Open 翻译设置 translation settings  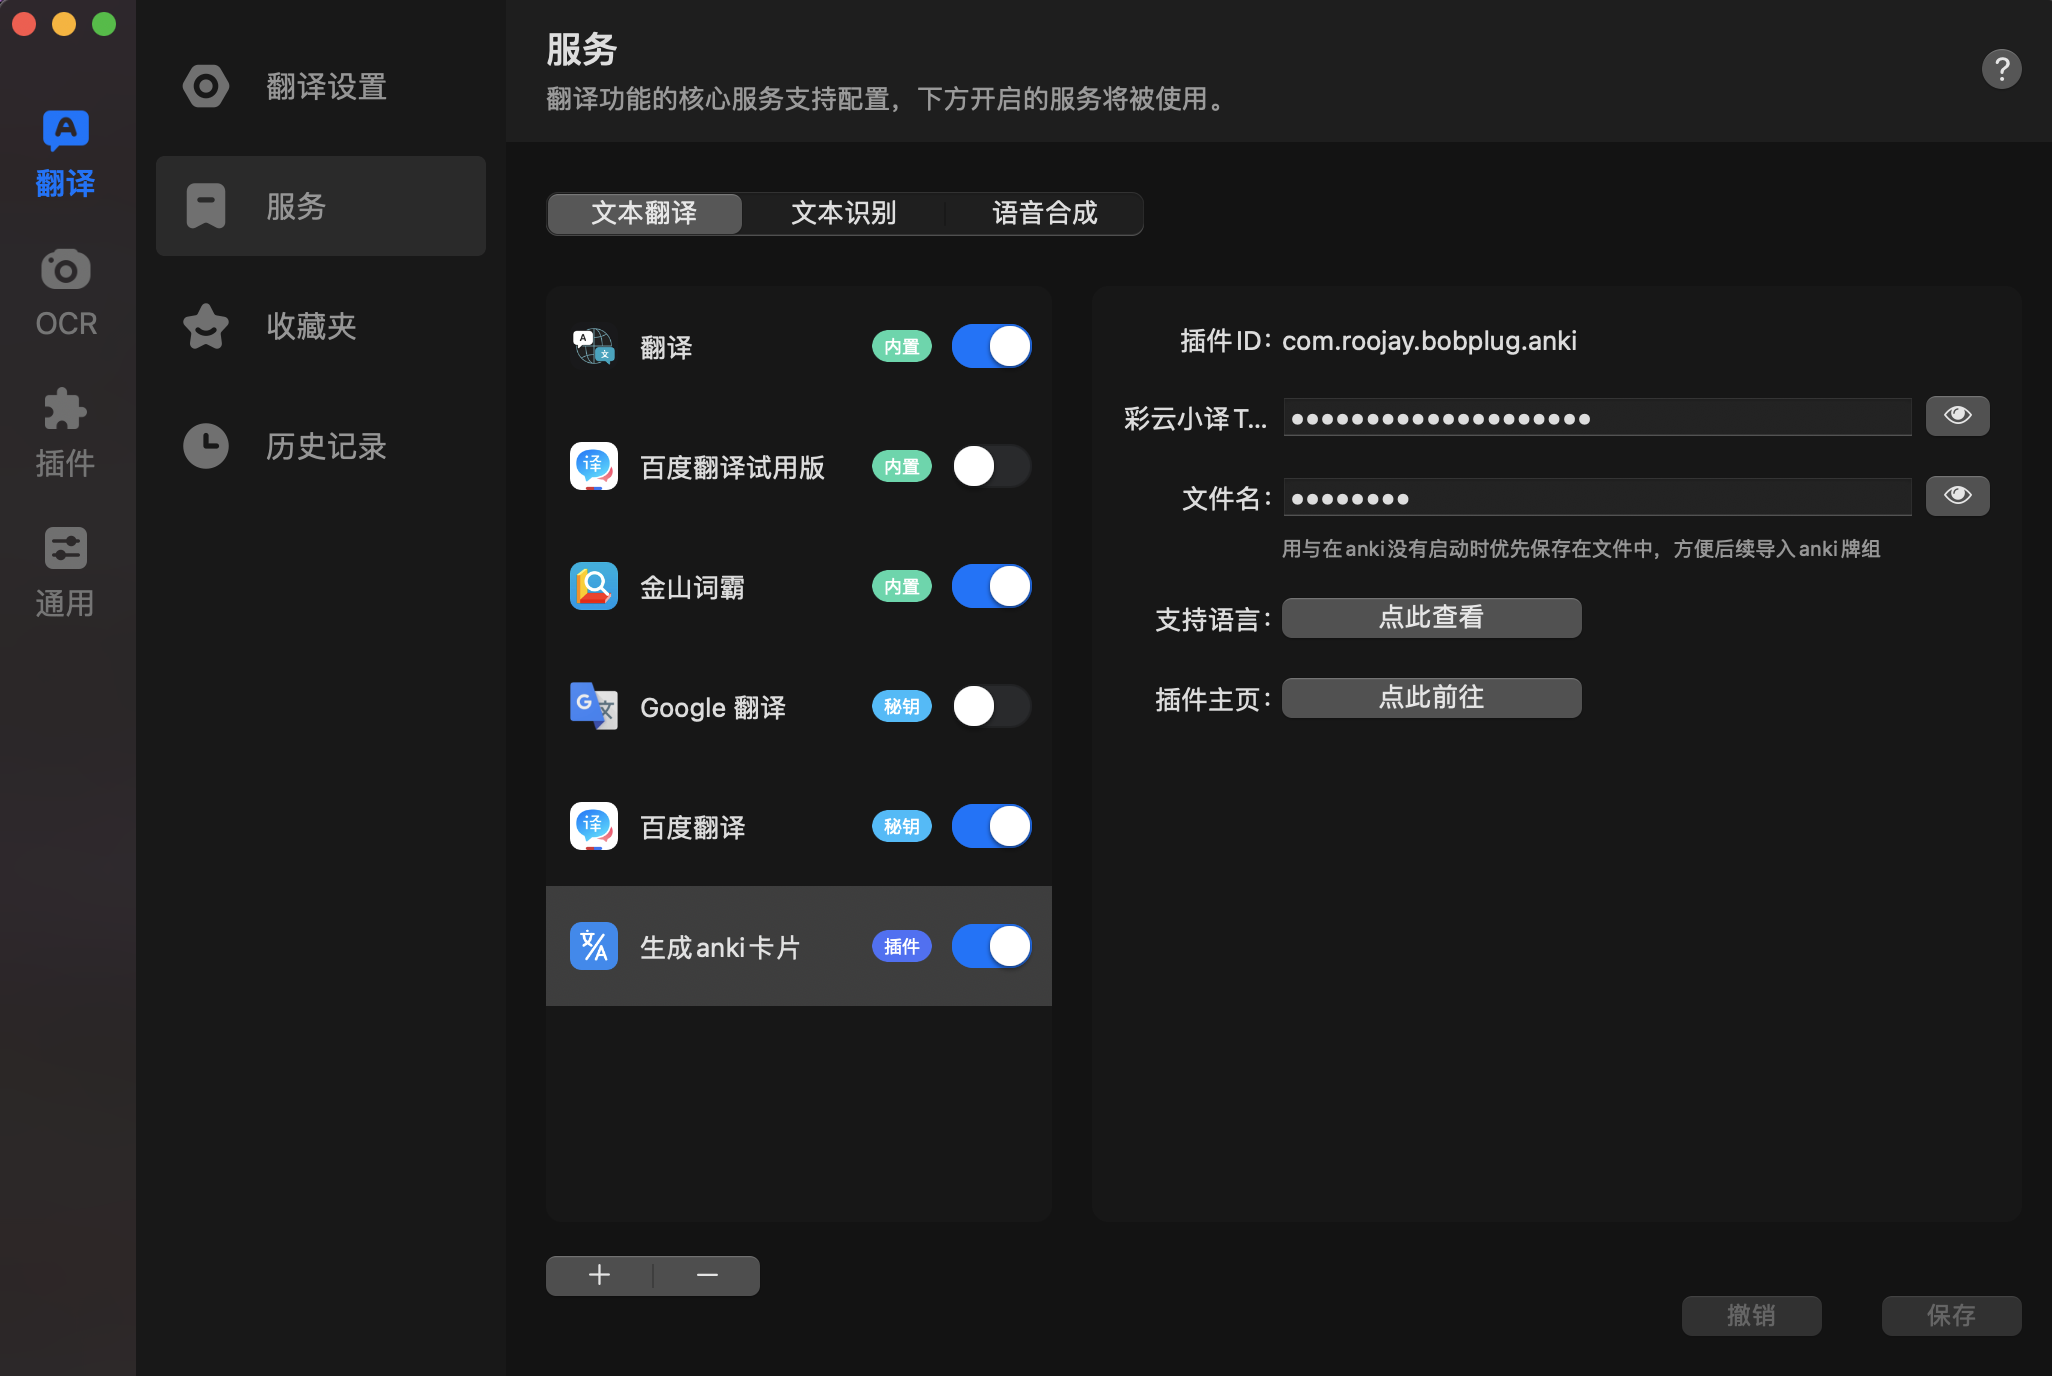320,87
